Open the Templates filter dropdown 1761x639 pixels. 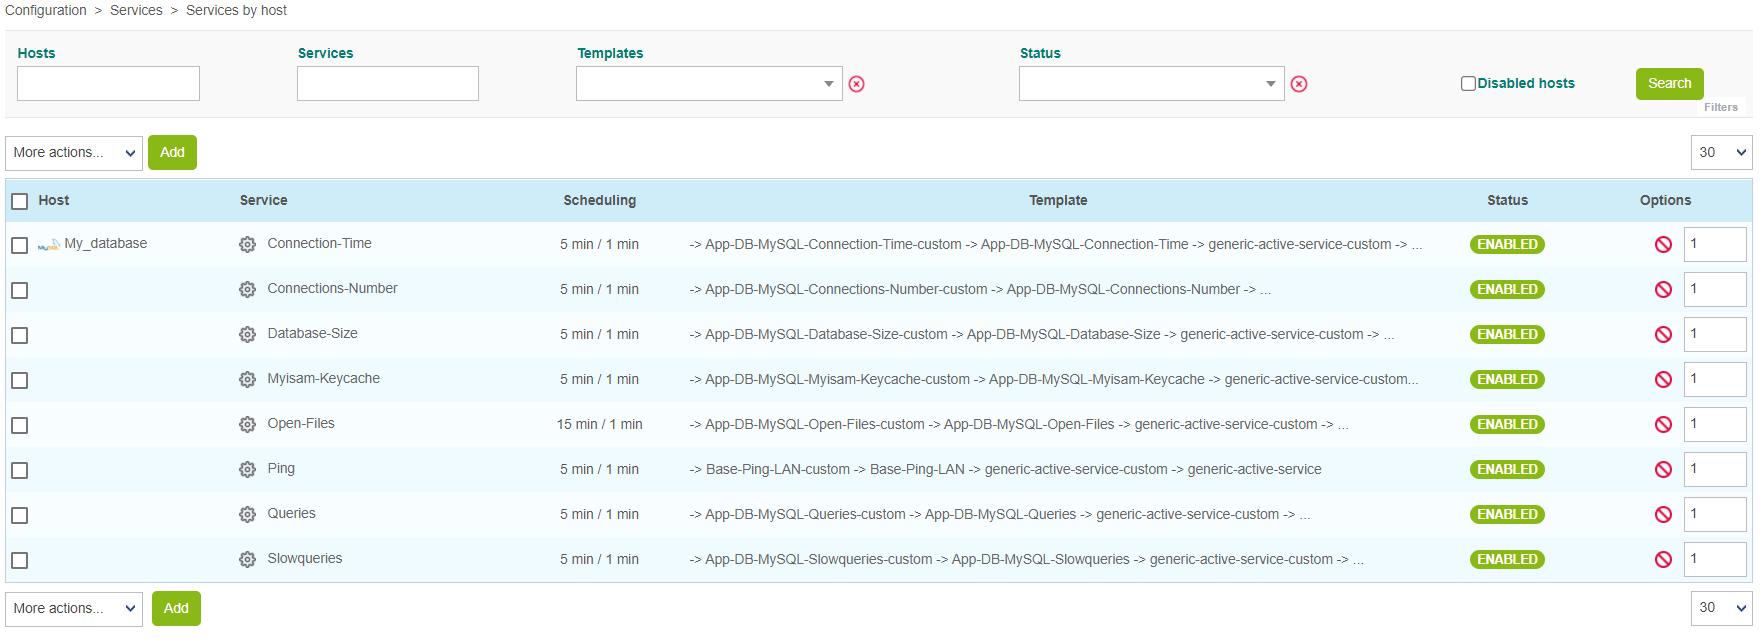[x=709, y=84]
